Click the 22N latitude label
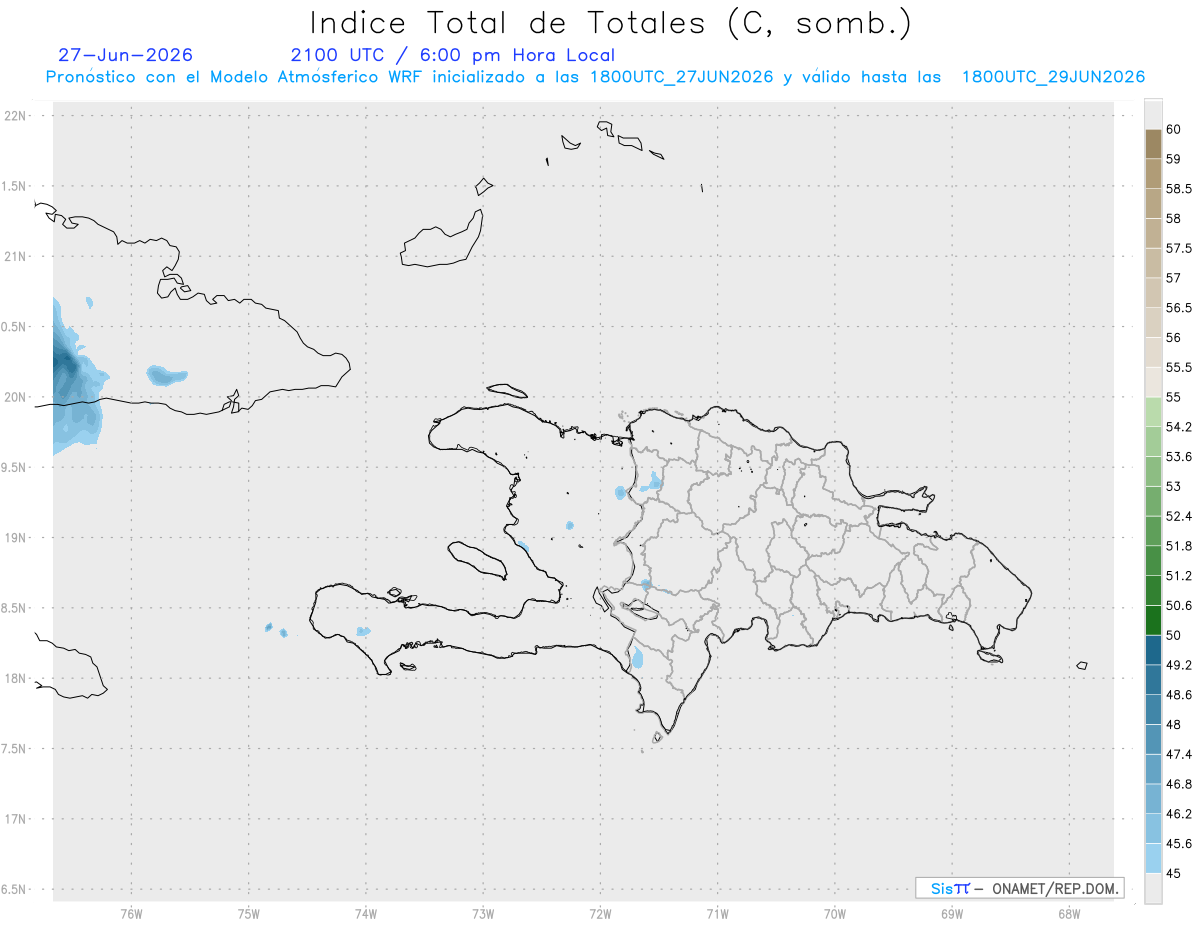The image size is (1200, 927). [x=16, y=116]
